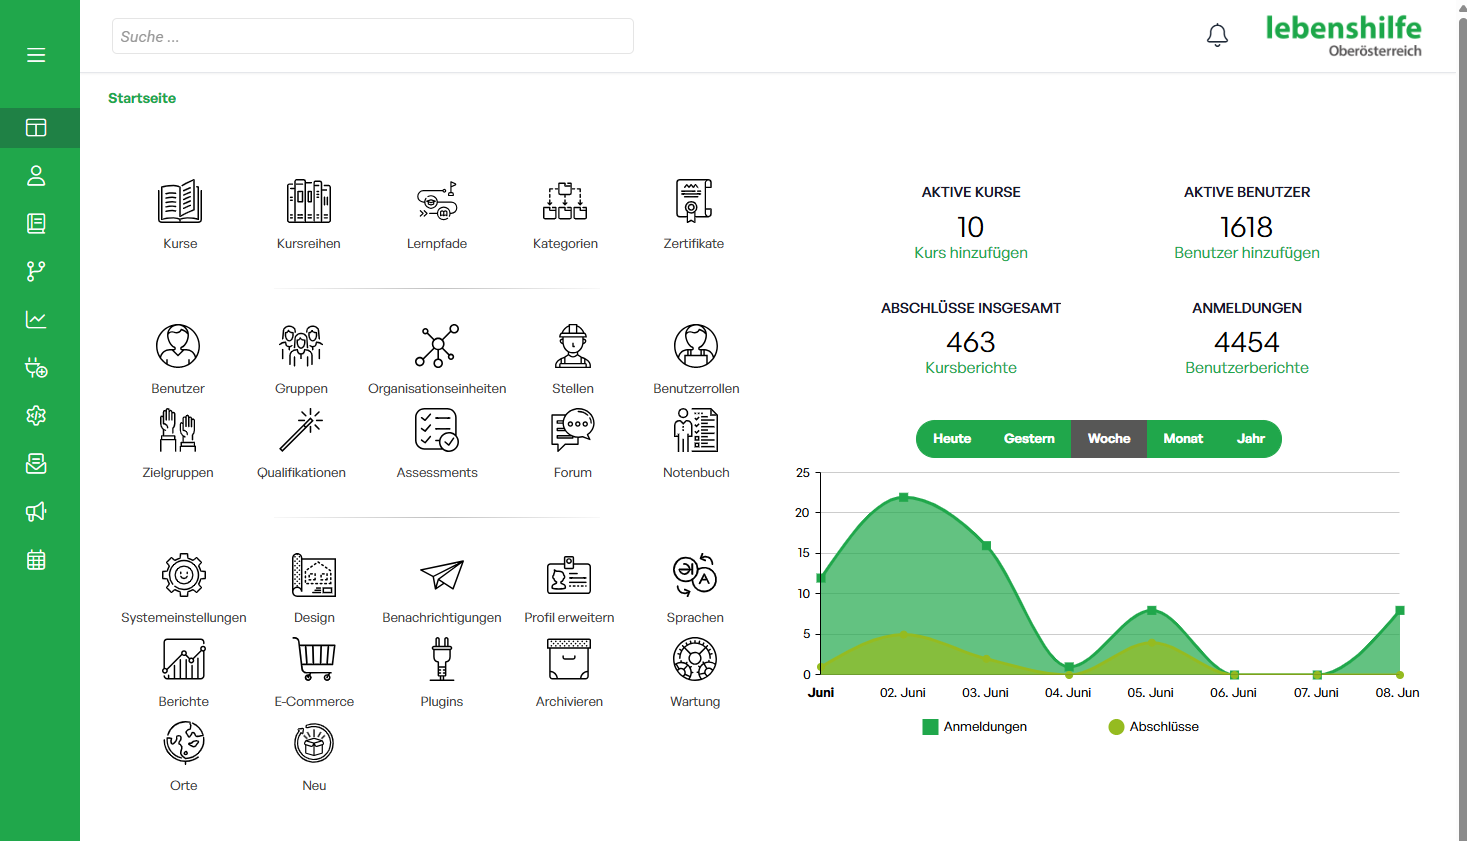Viewport: 1467px width, 841px height.
Task: Open Design icon
Action: pos(314,575)
